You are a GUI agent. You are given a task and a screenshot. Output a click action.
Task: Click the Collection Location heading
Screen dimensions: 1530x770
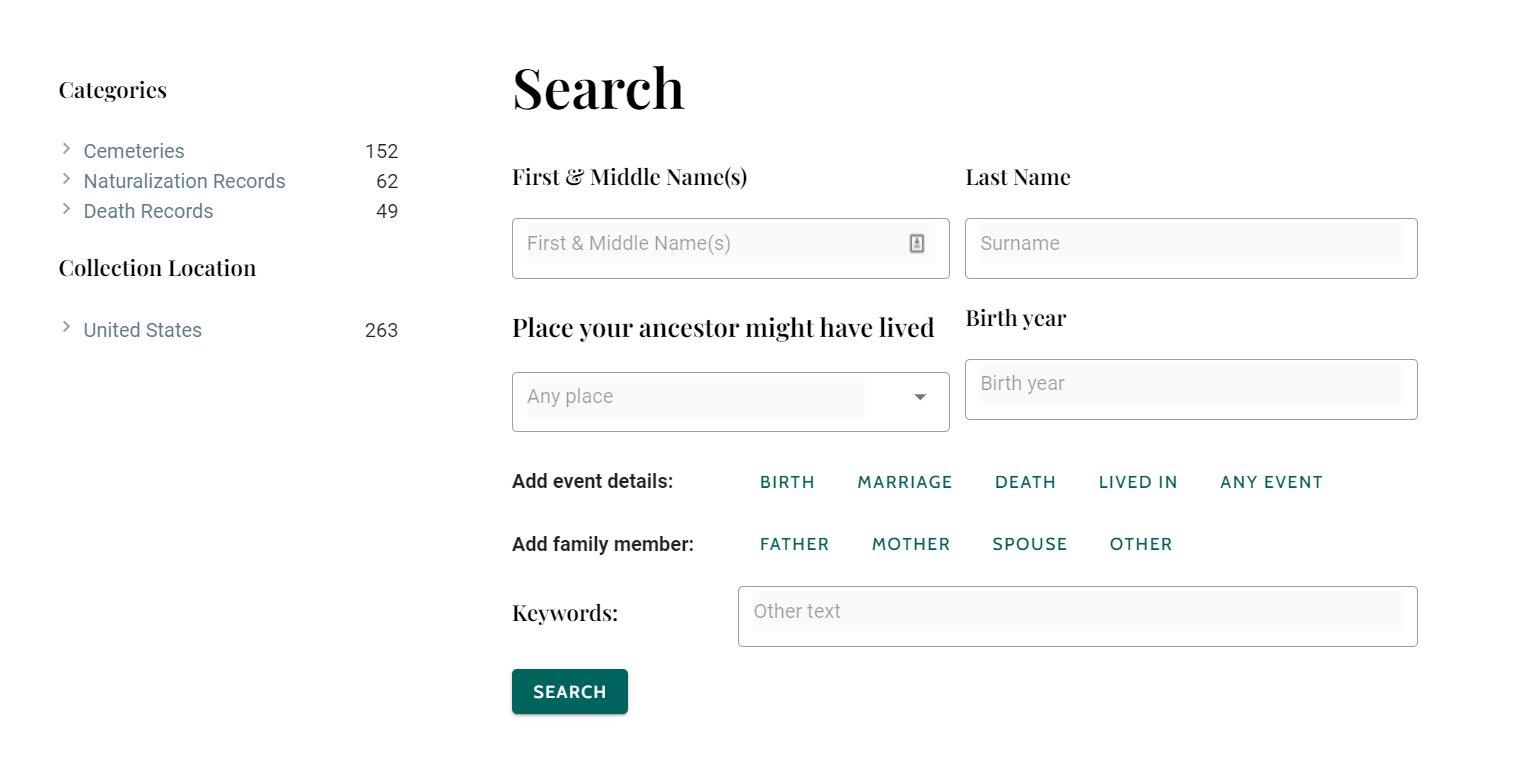coord(157,268)
